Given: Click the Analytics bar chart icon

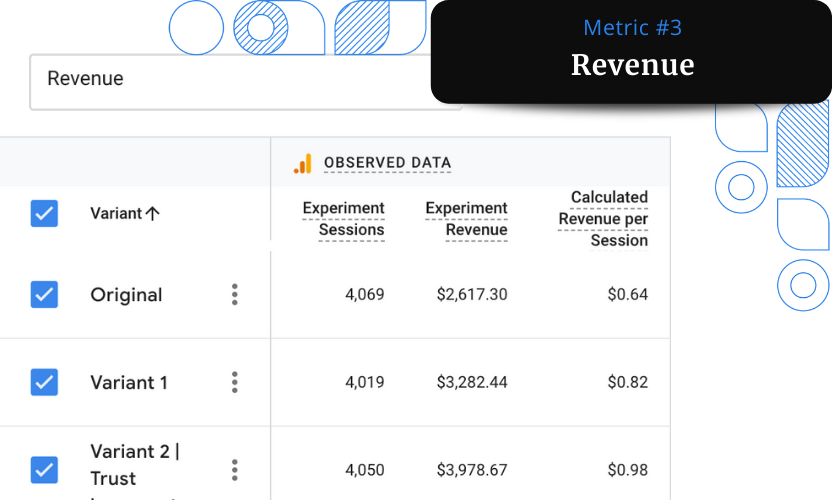Looking at the screenshot, I should 302,163.
